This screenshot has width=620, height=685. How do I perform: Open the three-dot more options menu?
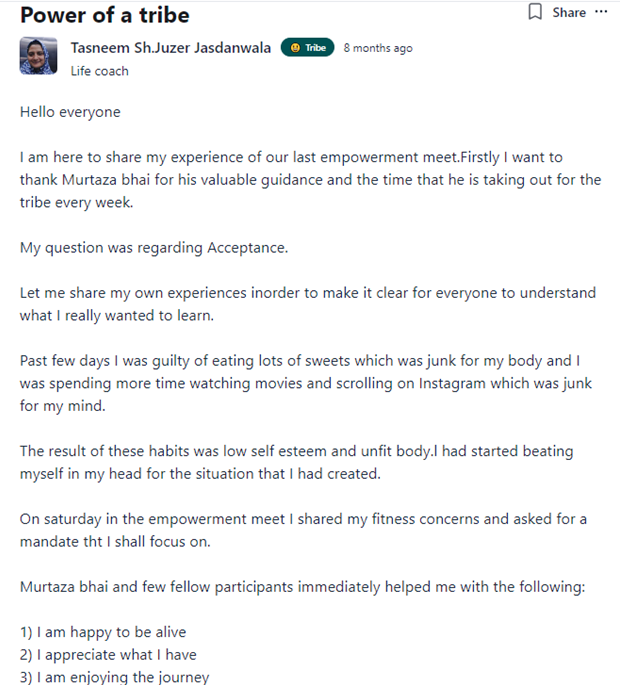(x=601, y=12)
